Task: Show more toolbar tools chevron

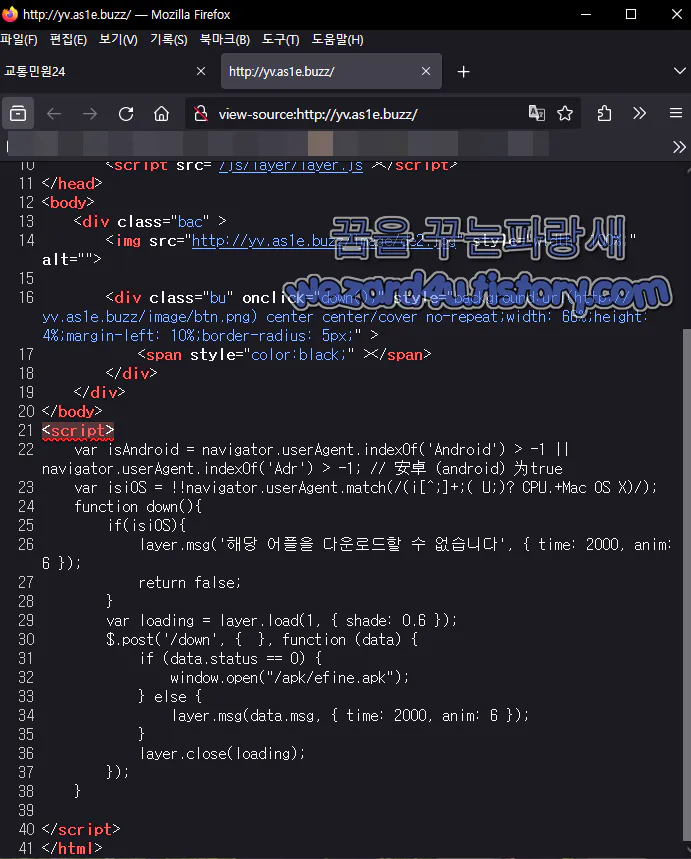Action: pos(639,113)
